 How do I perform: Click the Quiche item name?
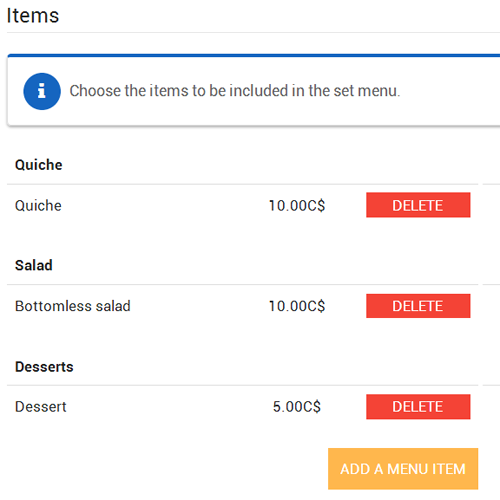point(38,205)
